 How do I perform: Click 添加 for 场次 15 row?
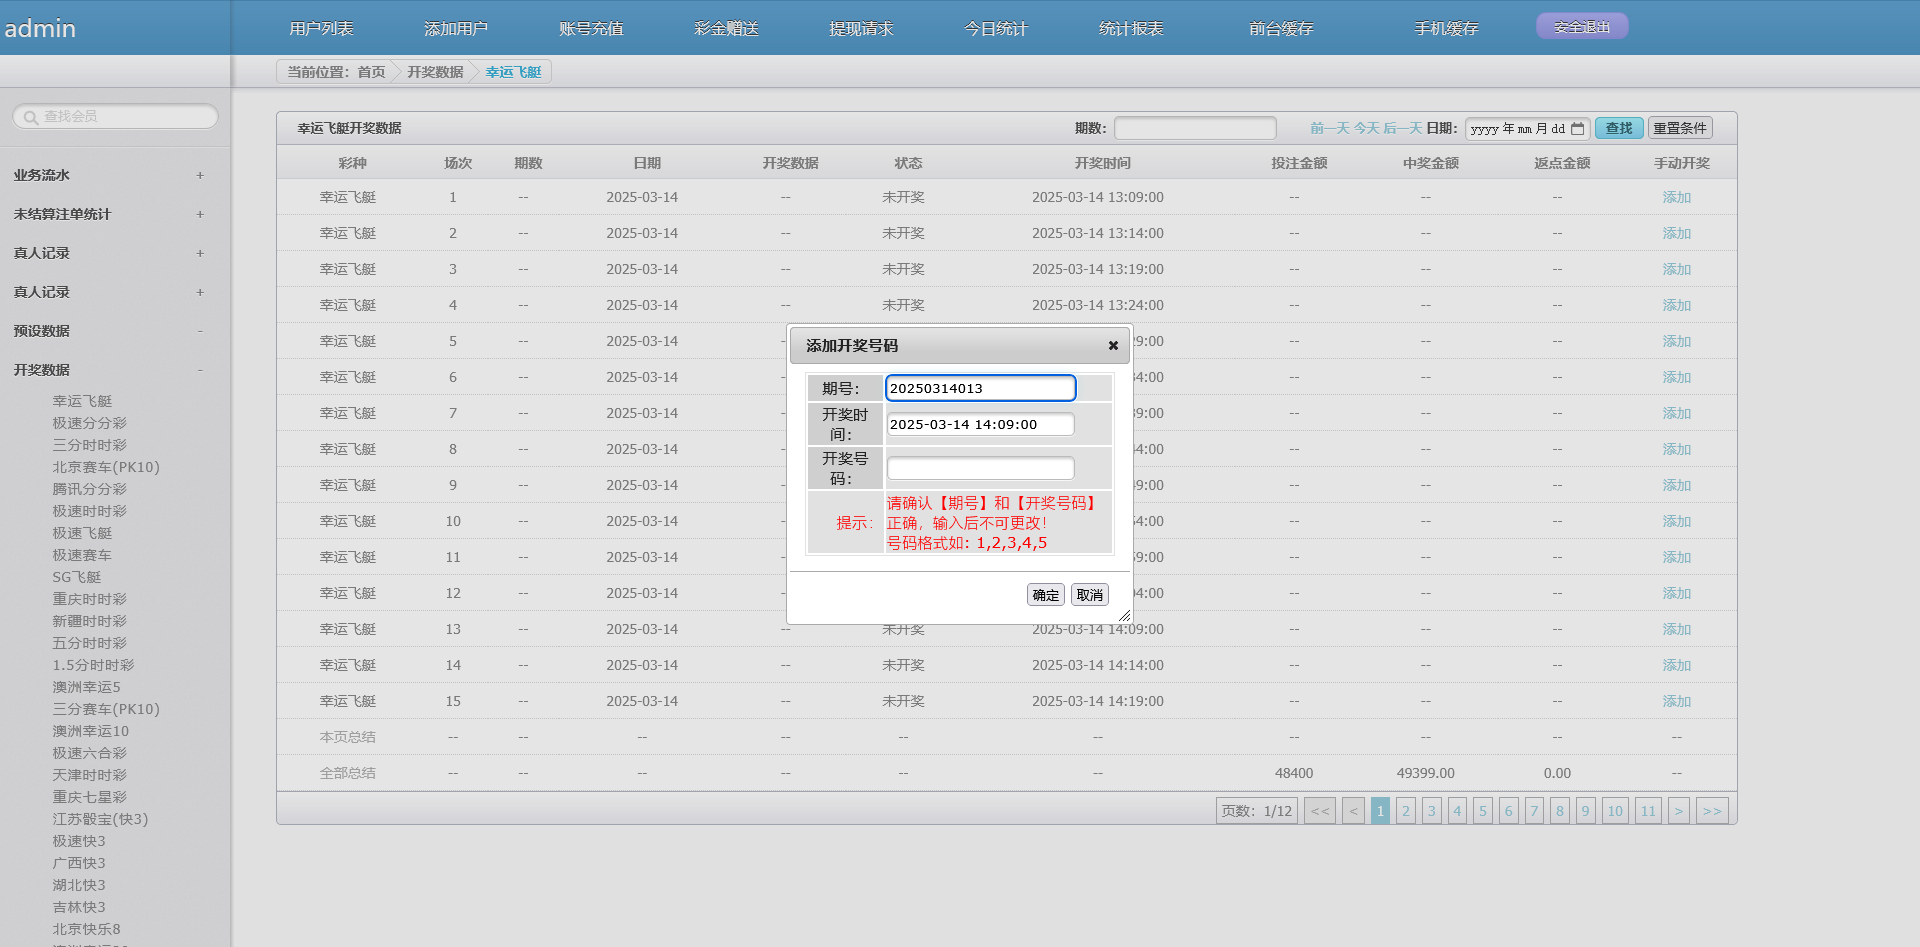pos(1676,701)
